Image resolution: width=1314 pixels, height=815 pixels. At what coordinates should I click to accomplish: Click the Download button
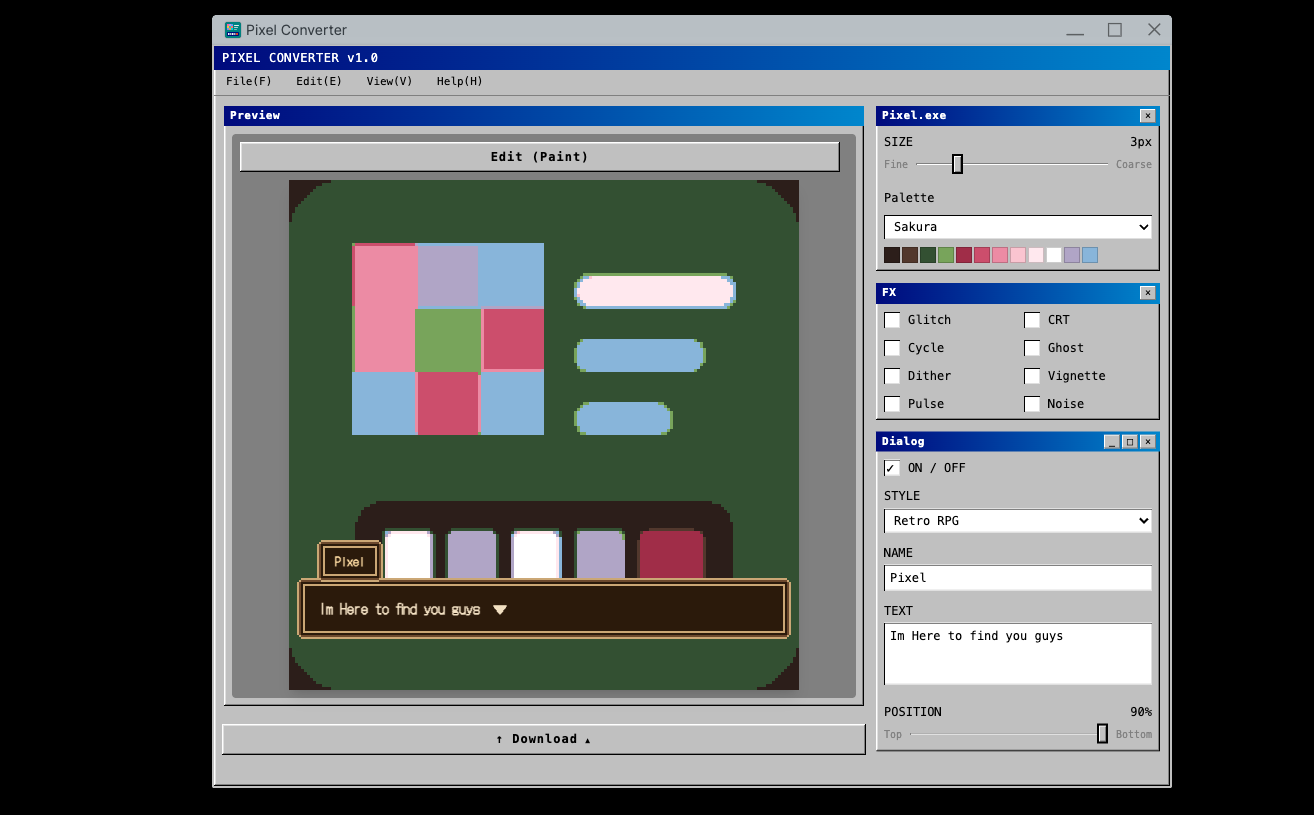(x=544, y=739)
